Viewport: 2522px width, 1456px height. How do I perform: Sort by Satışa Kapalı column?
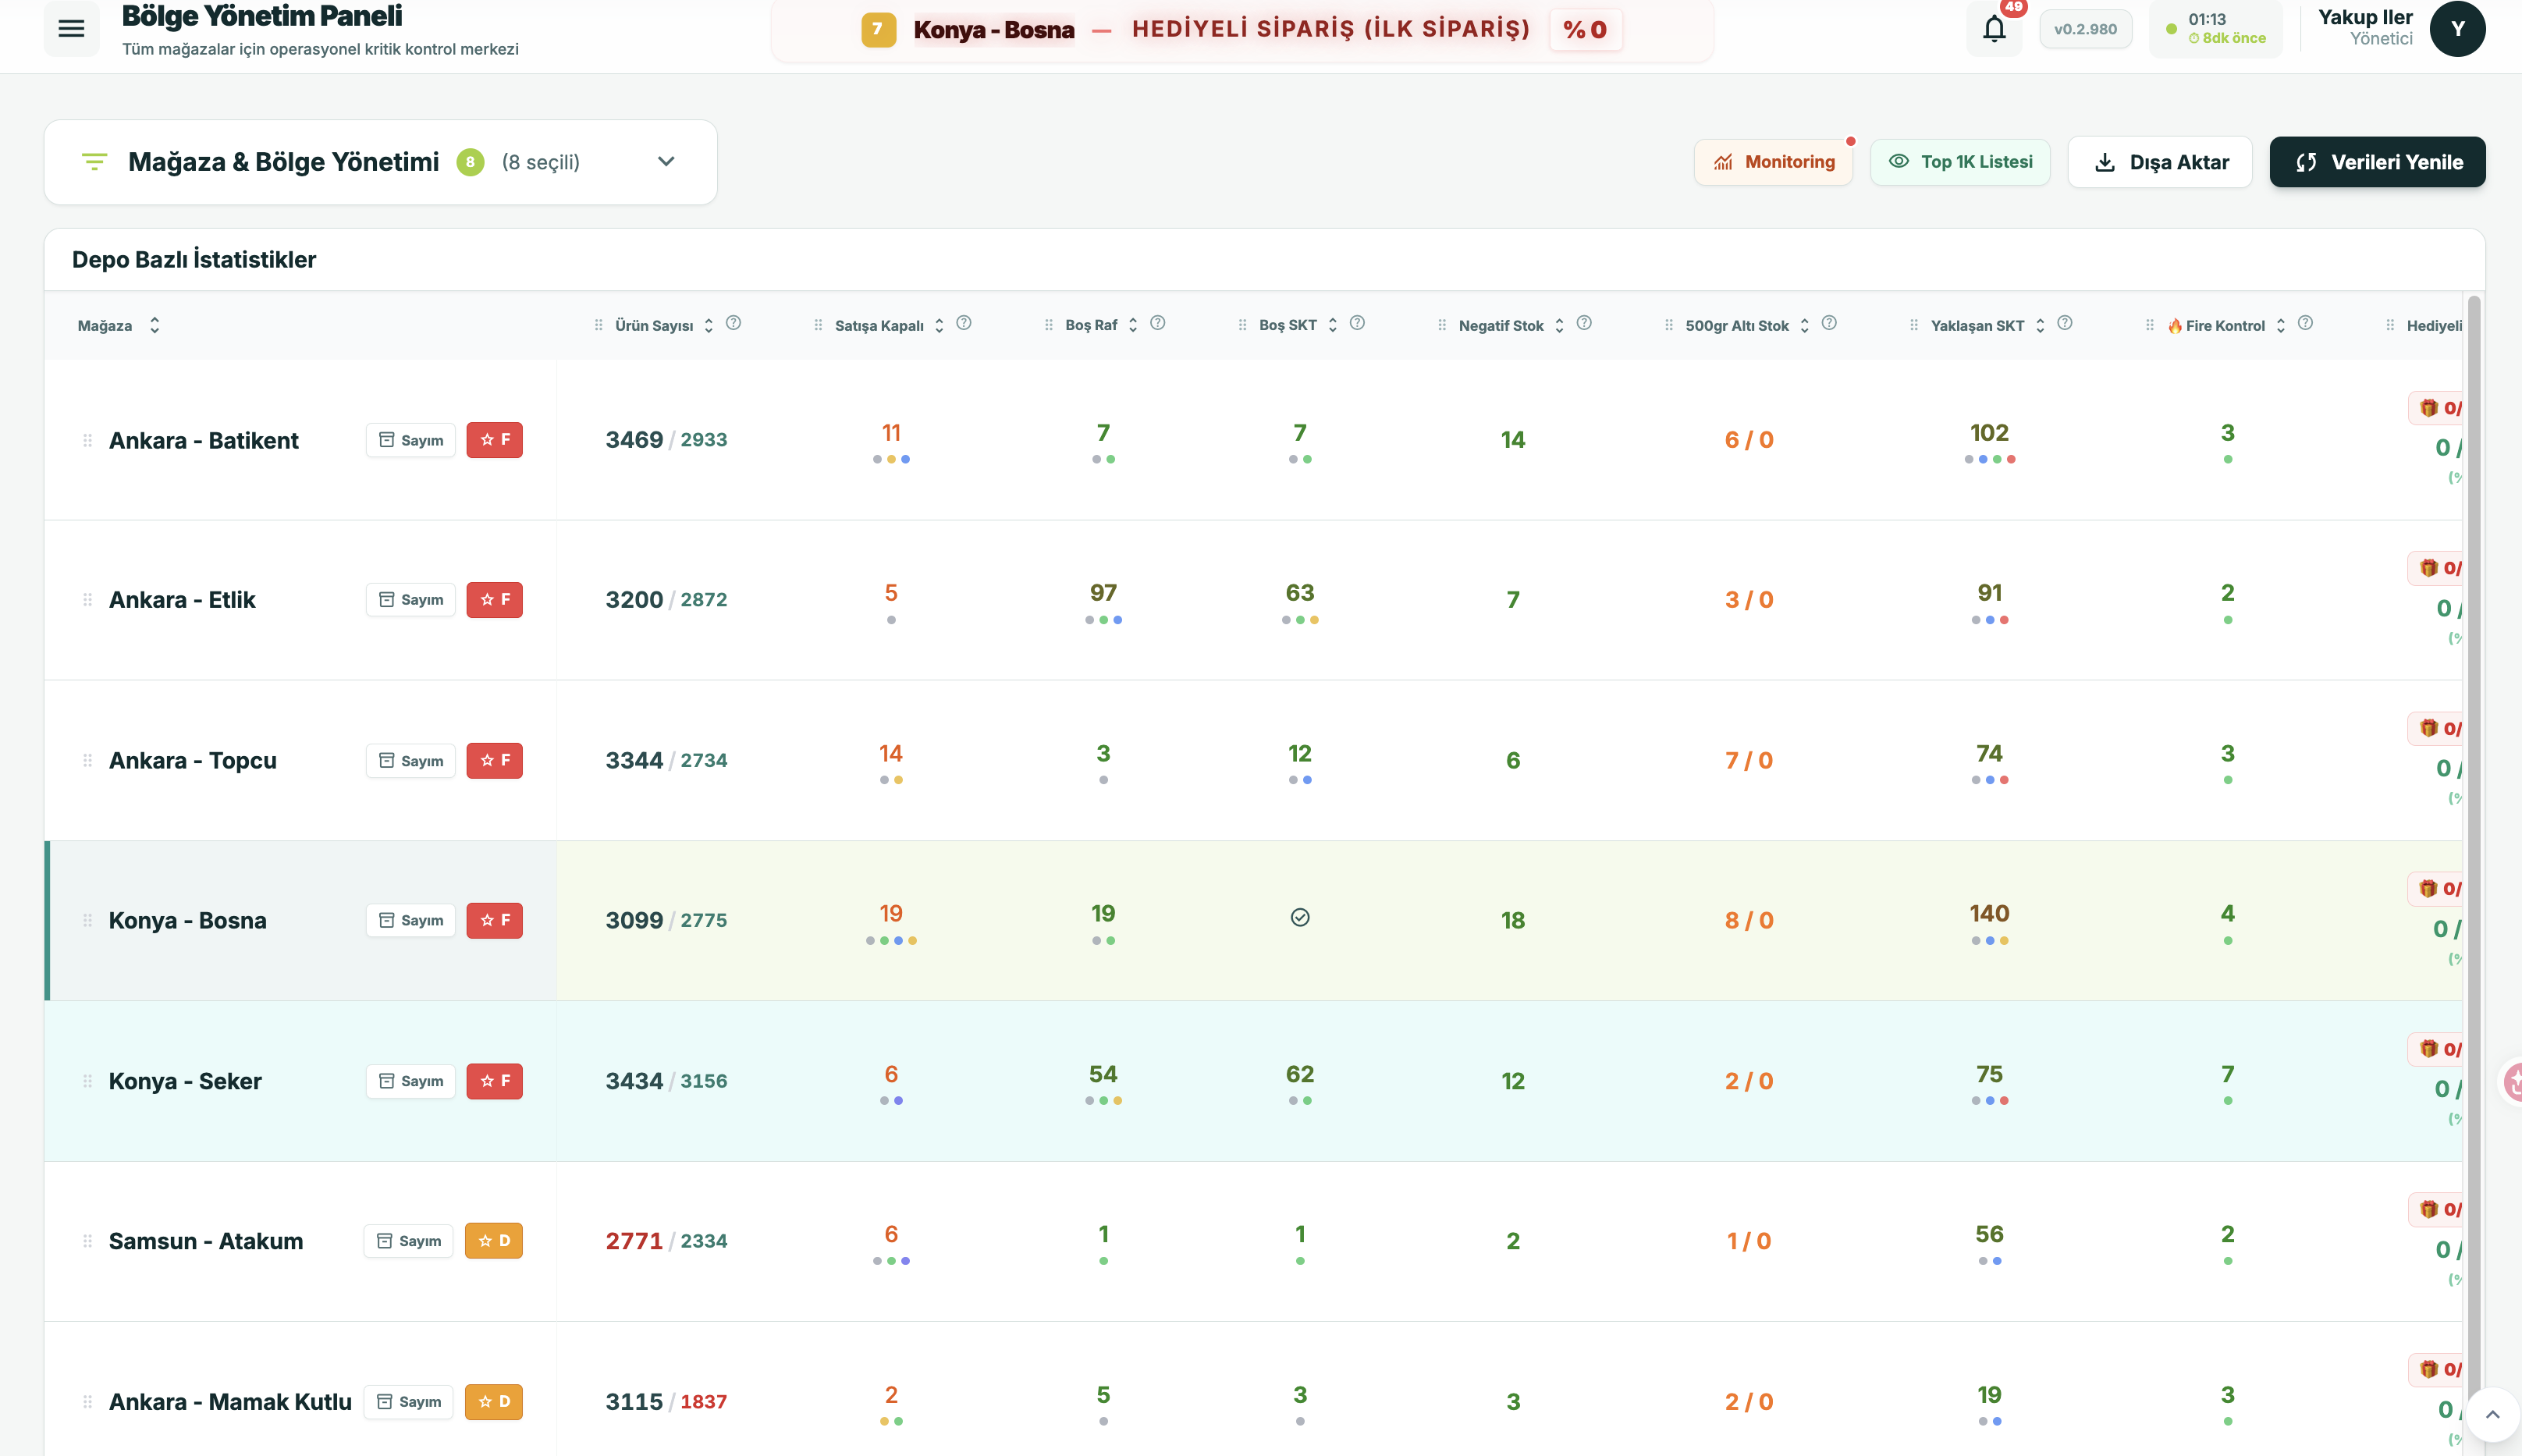pyautogui.click(x=939, y=325)
